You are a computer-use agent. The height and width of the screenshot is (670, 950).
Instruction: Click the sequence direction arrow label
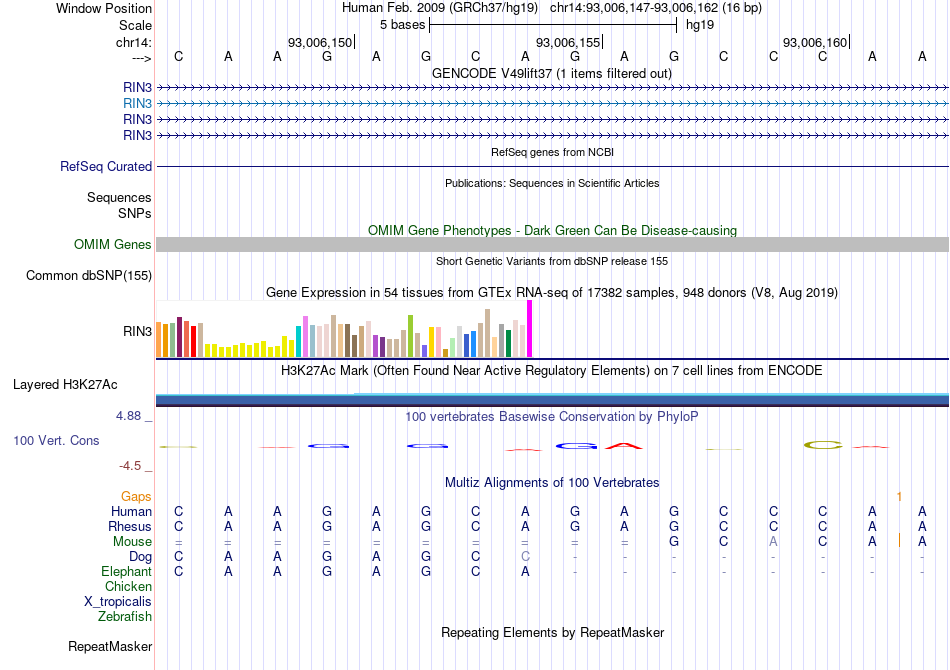point(141,58)
